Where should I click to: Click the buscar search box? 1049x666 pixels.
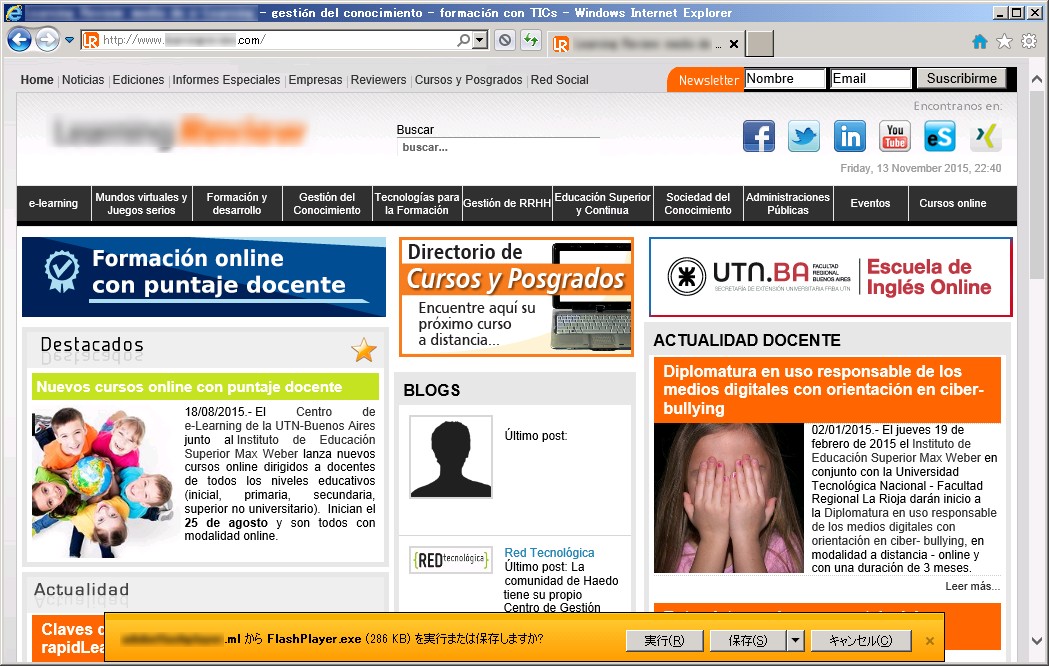[x=498, y=147]
